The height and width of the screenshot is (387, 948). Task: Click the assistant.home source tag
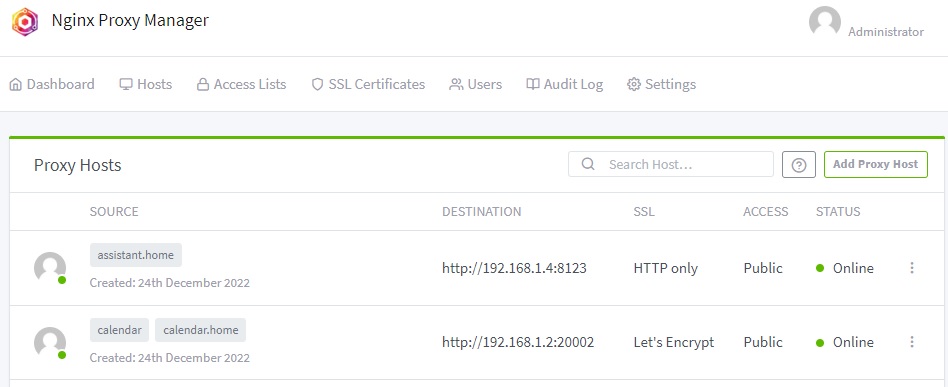(136, 255)
